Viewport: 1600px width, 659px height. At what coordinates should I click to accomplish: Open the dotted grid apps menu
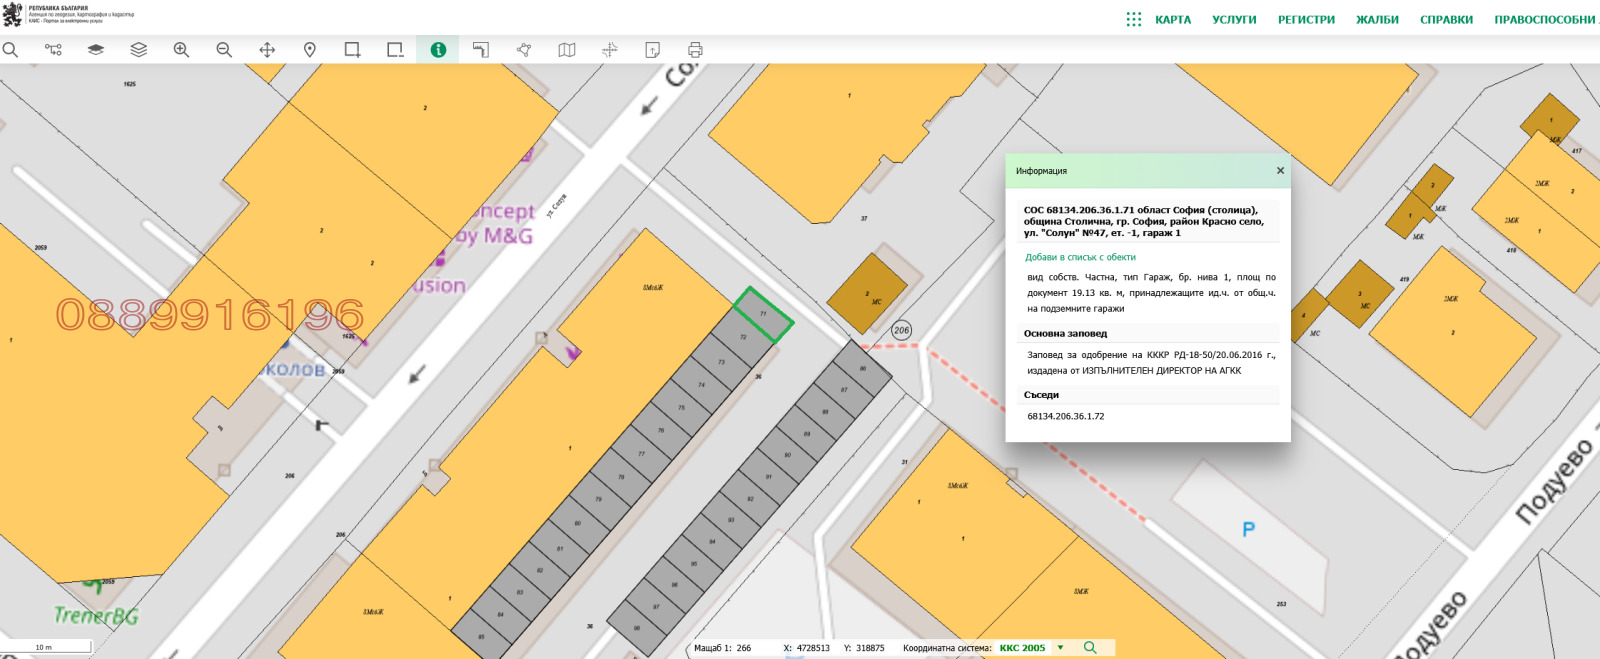click(1134, 19)
